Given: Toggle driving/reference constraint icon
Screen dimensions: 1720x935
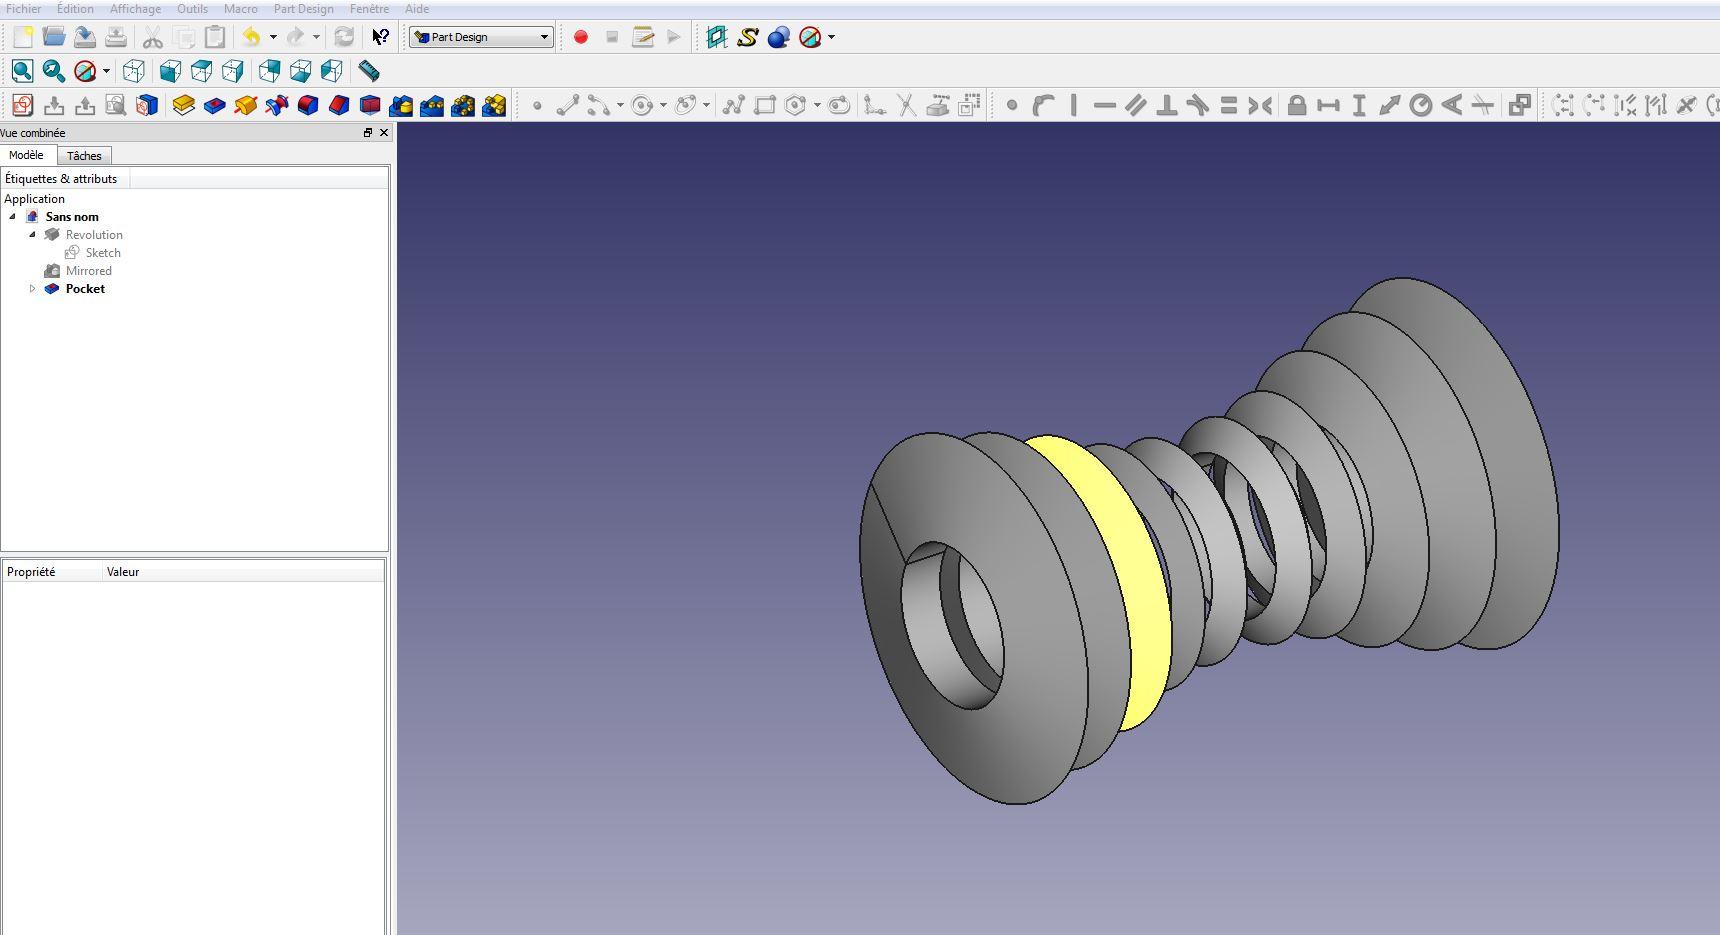Looking at the screenshot, I should click(x=1519, y=105).
